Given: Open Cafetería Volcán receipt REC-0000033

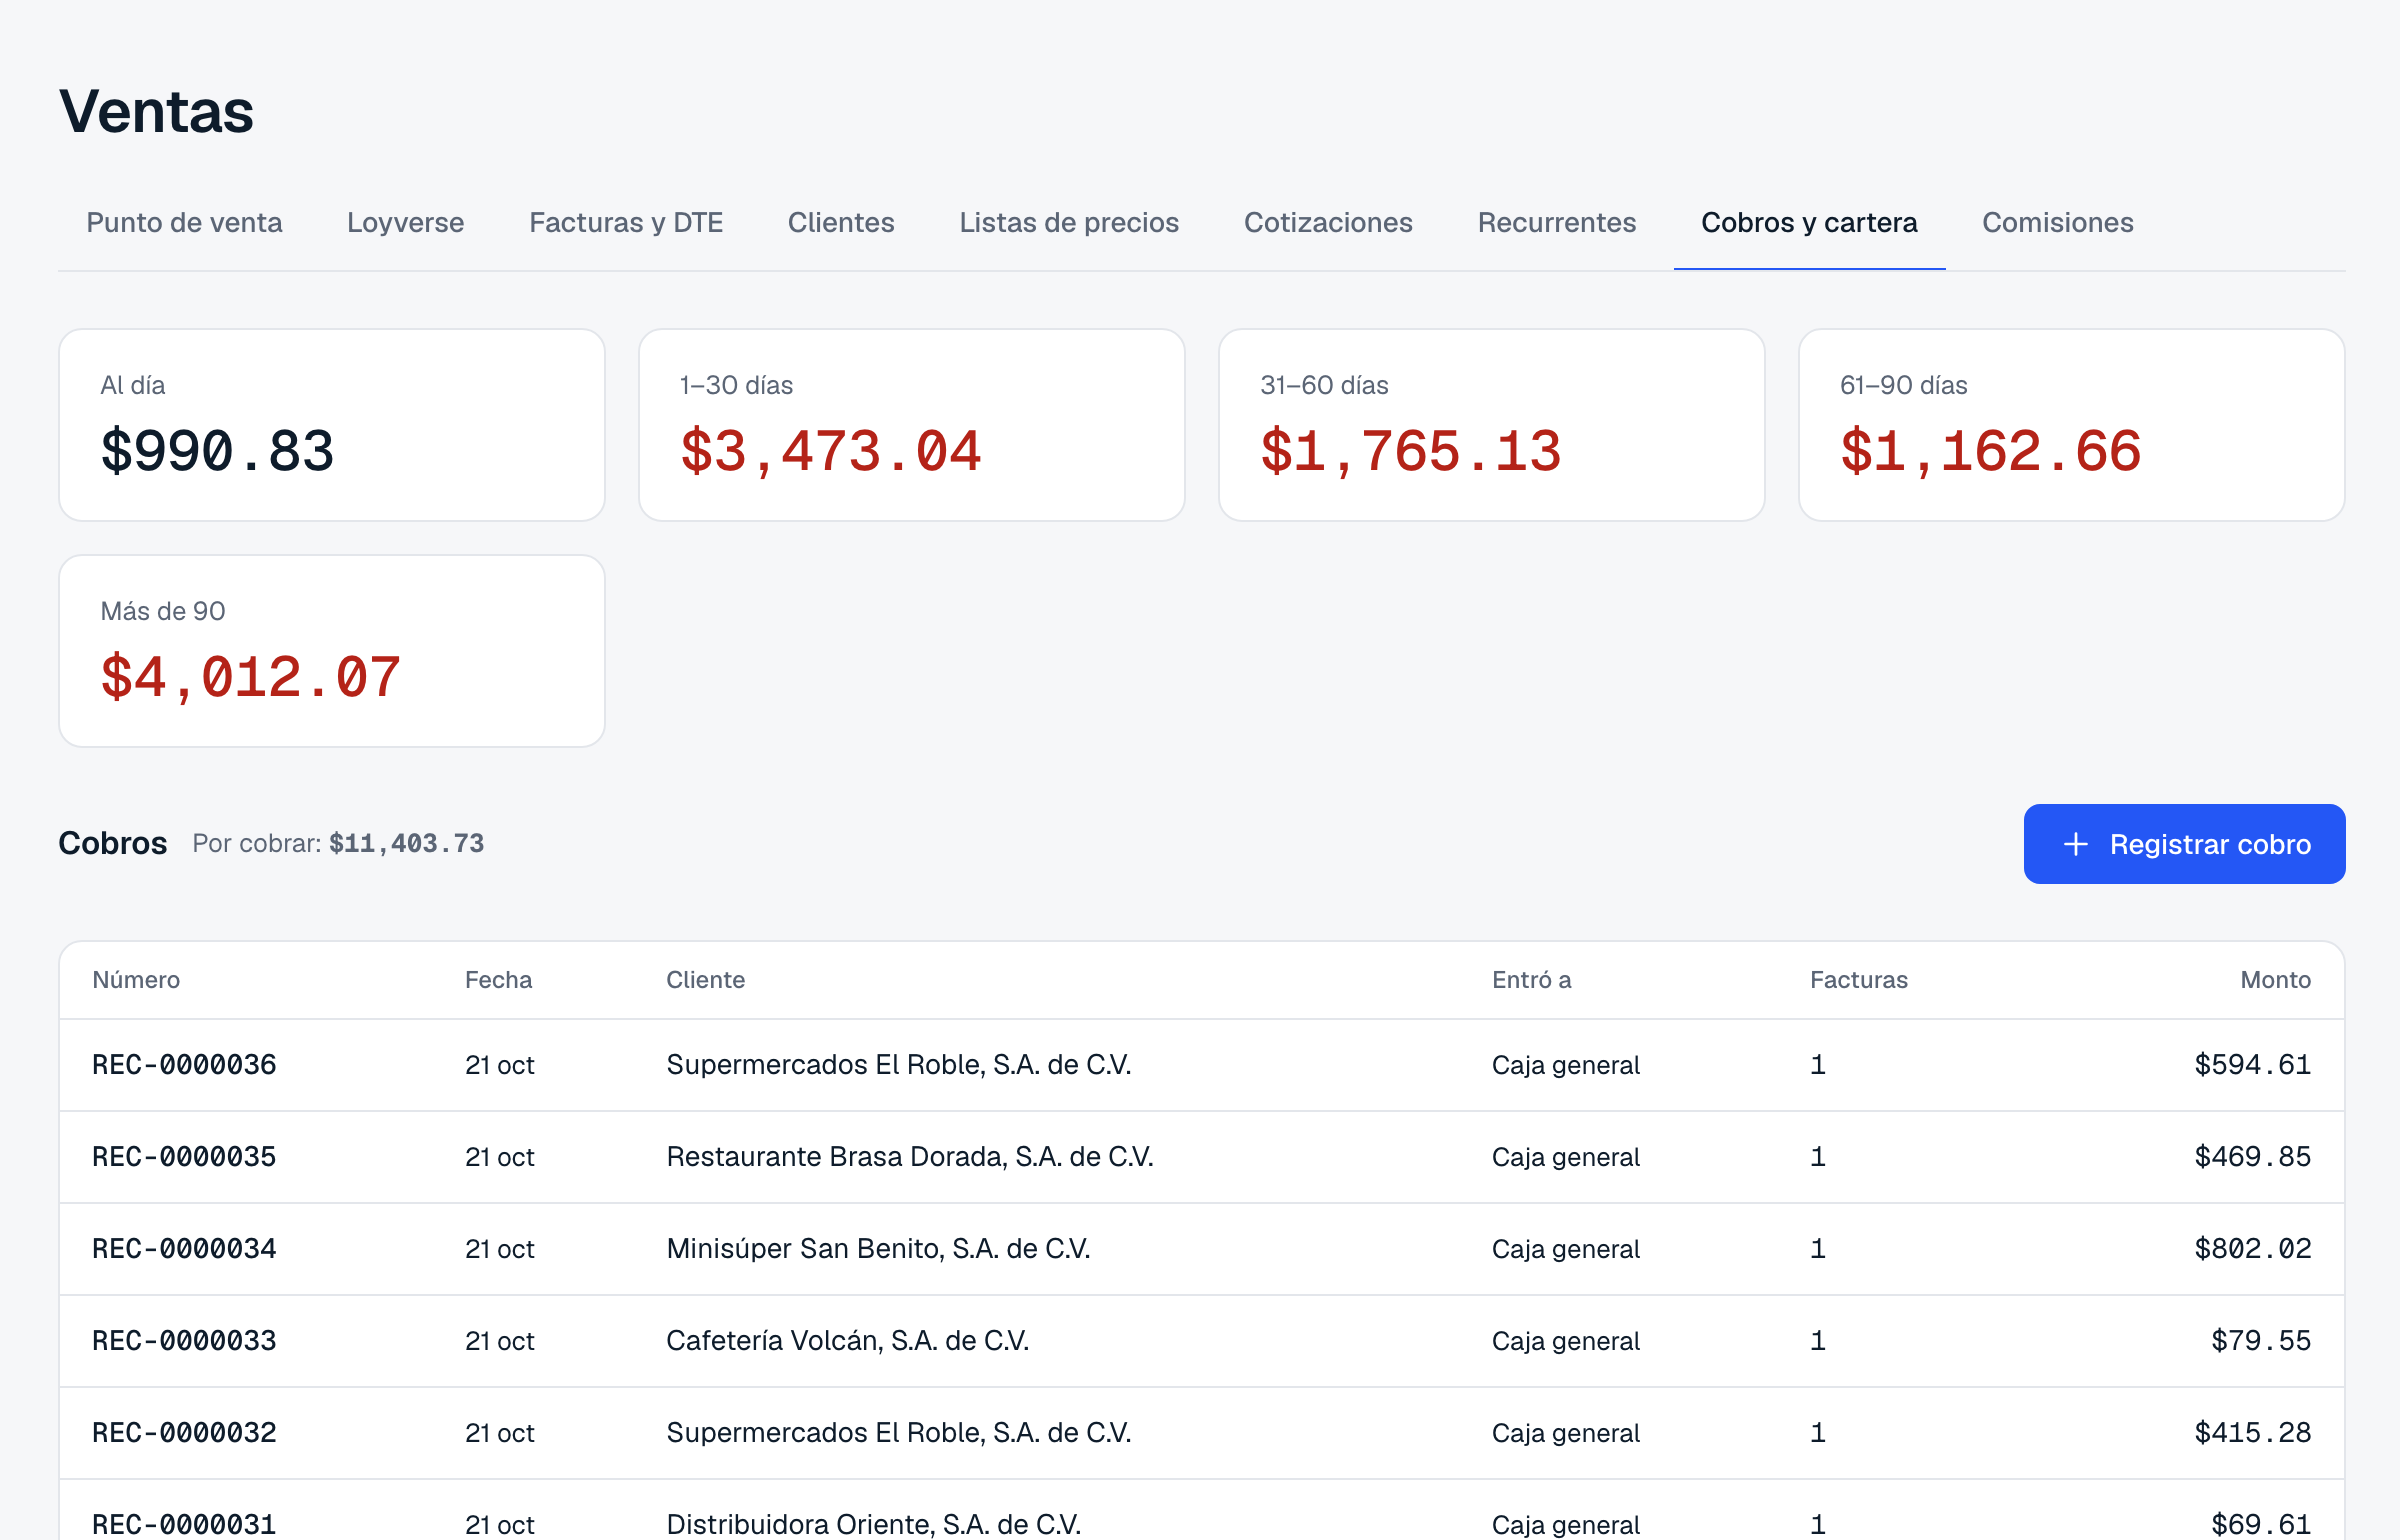Looking at the screenshot, I should pos(1202,1341).
